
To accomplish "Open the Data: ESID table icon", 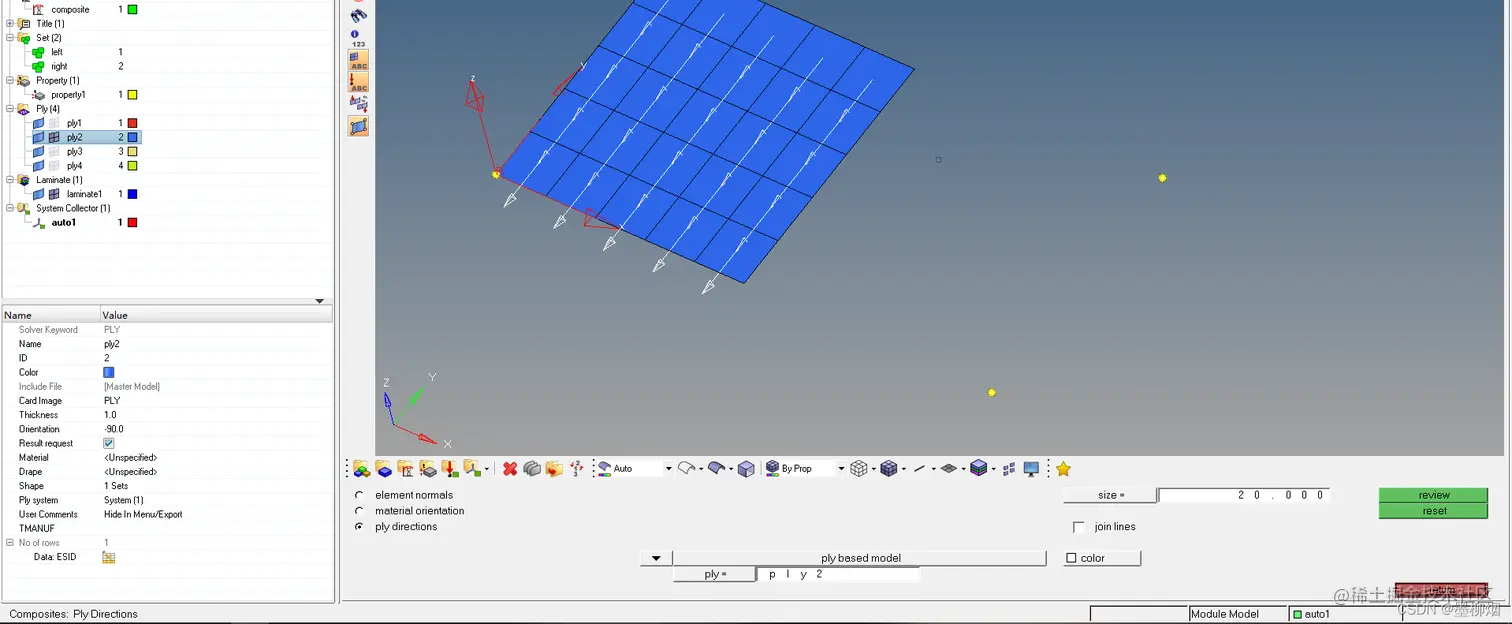I will click(x=108, y=557).
